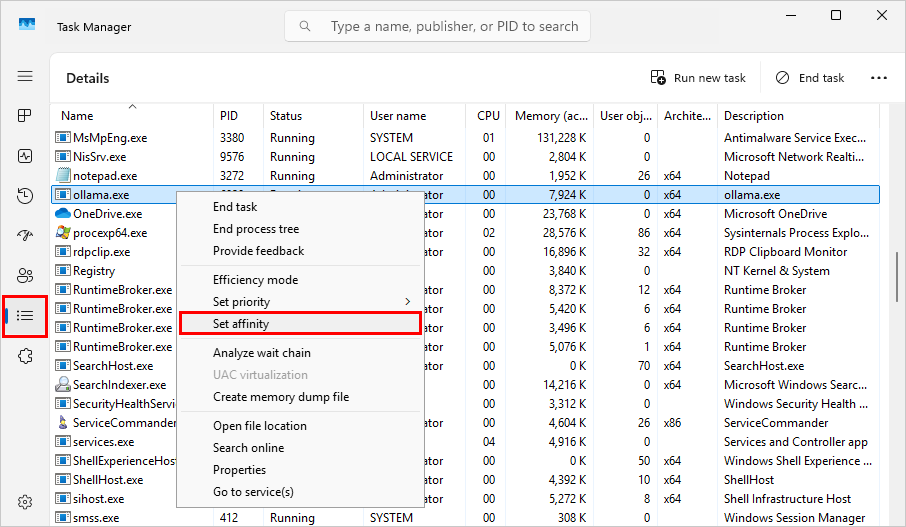Open the hamburger navigation menu
The image size is (906, 527).
(x=25, y=76)
